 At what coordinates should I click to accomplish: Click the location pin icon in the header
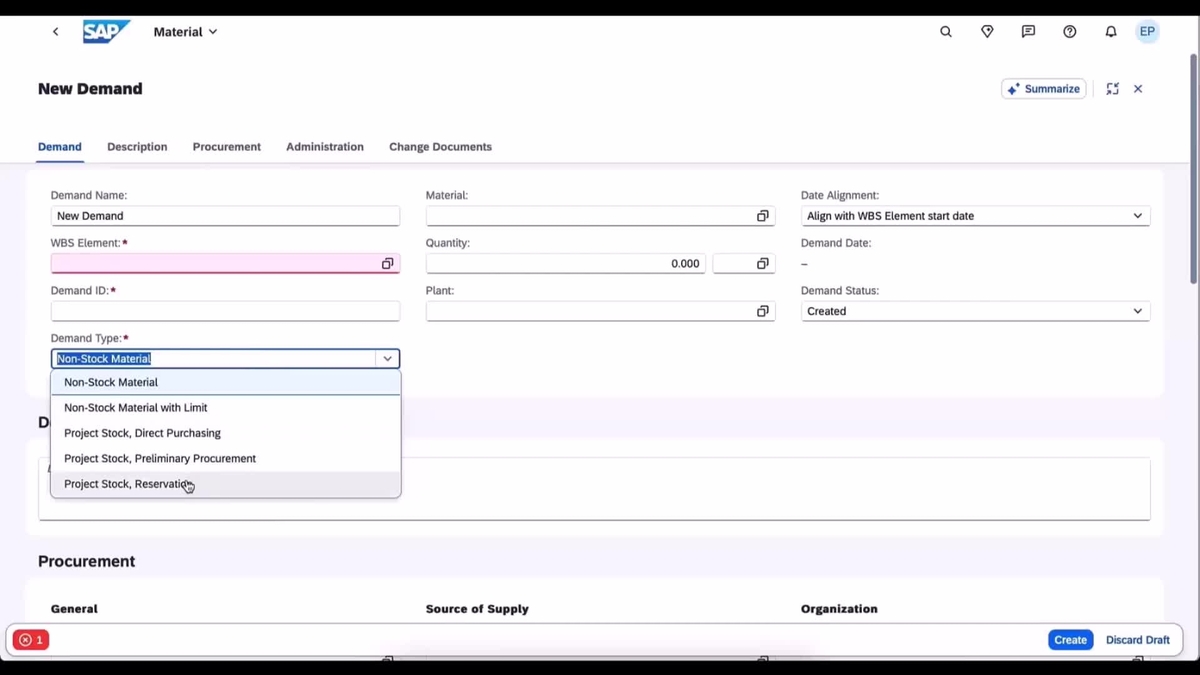click(986, 31)
